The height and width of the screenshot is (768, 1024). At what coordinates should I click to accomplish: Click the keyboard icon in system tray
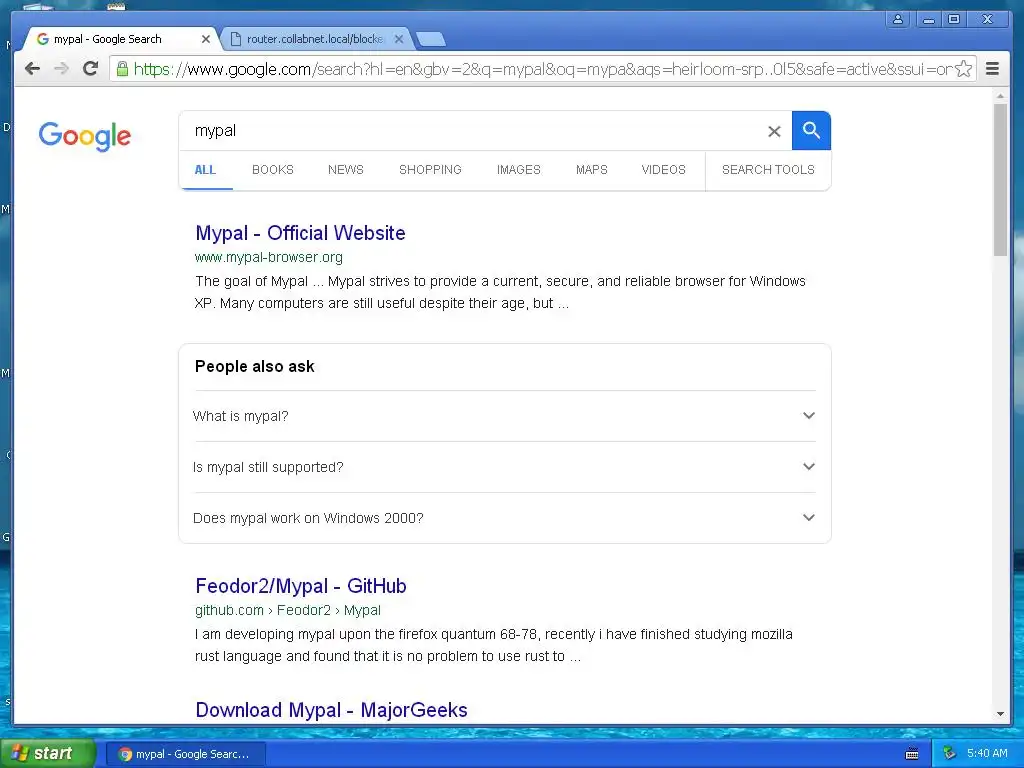pyautogui.click(x=912, y=754)
